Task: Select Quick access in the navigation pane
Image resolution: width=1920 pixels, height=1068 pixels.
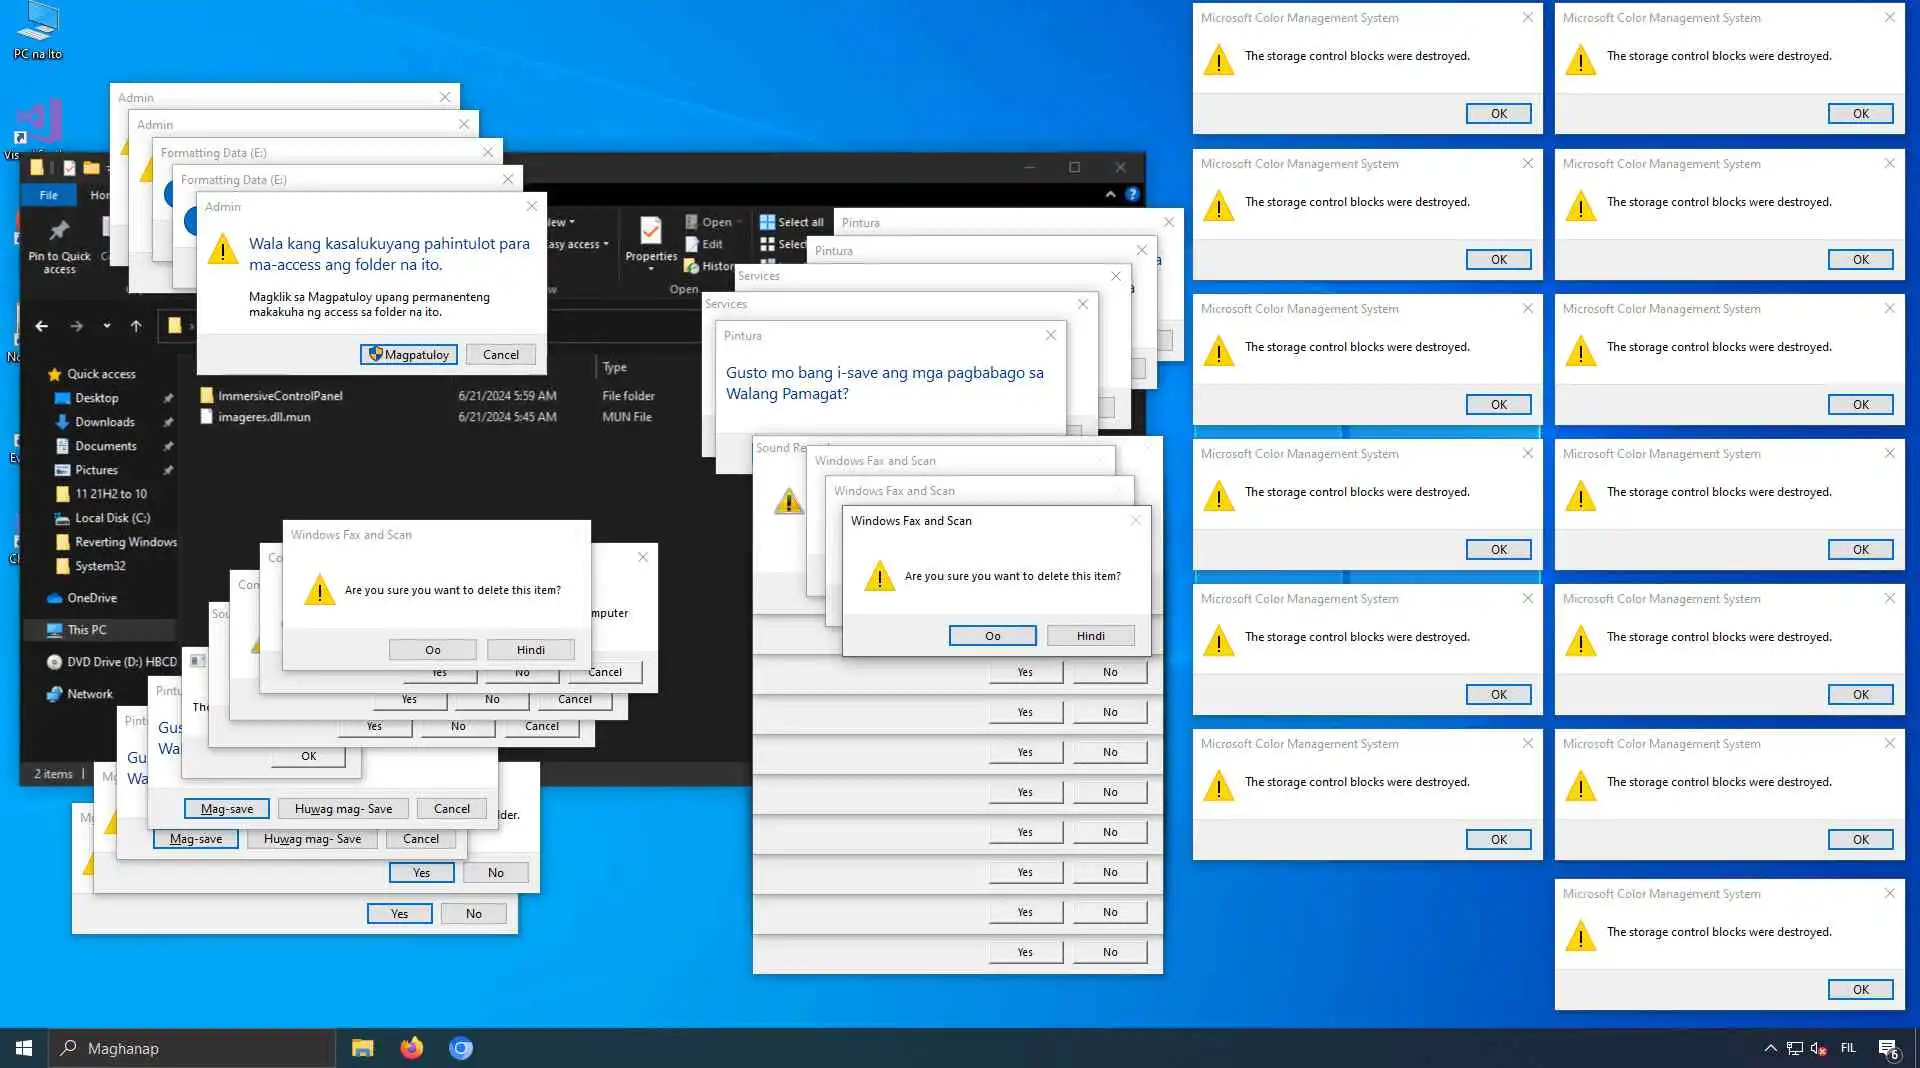Action: (101, 374)
